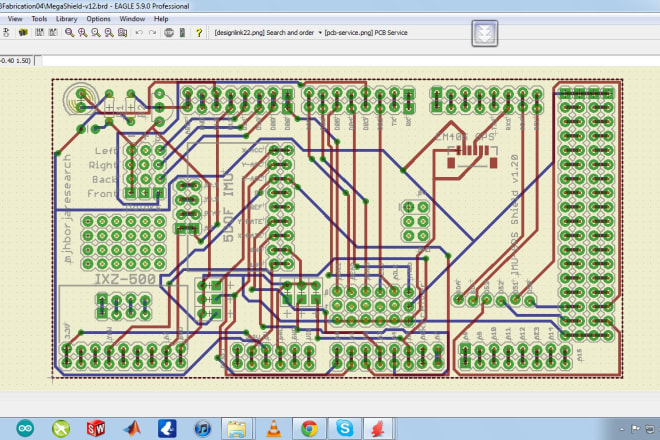The image size is (660, 440).
Task: Open the Options menu
Action: click(x=98, y=19)
